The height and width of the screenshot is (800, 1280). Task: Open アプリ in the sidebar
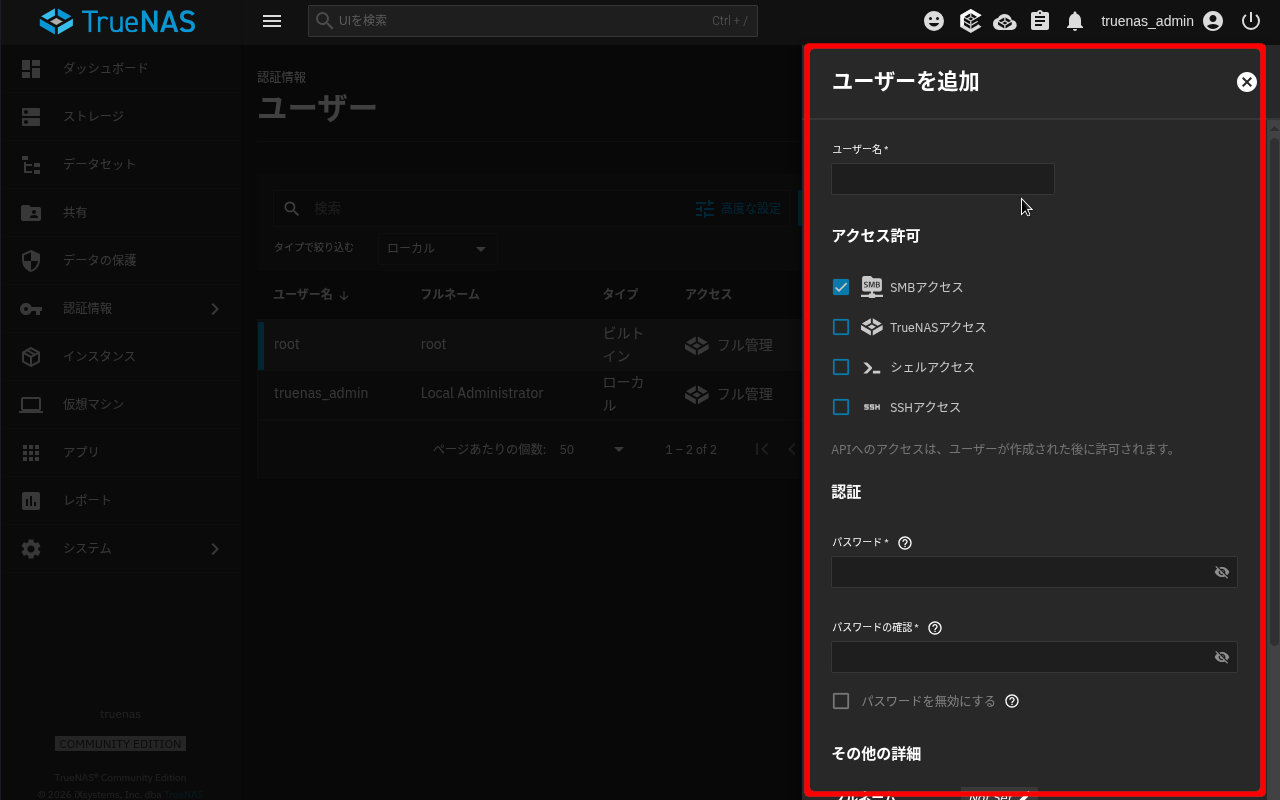[x=120, y=452]
